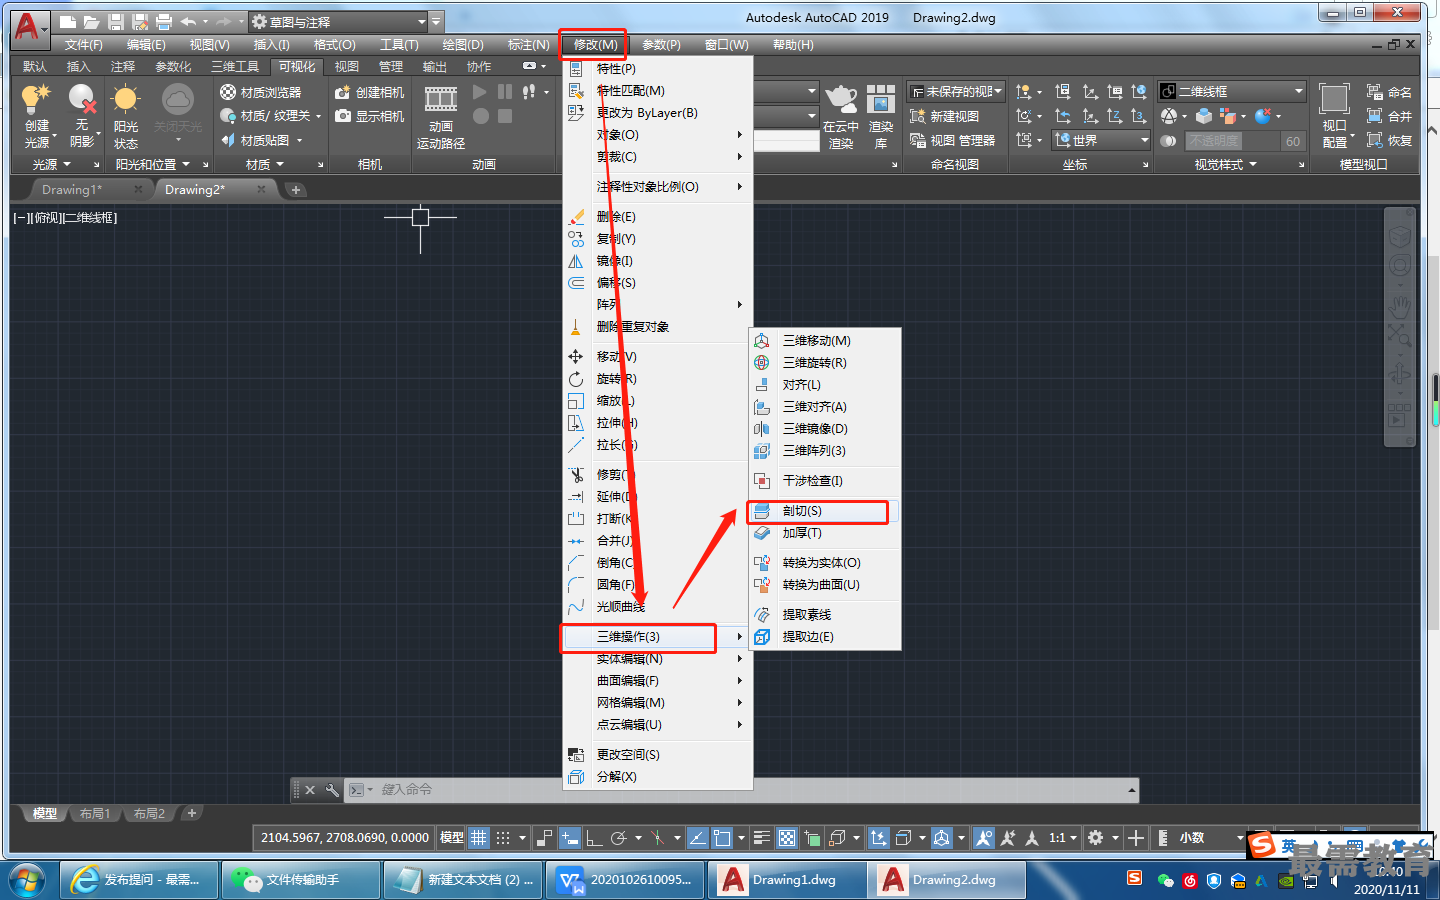Screen dimensions: 1440x900
Task: Switch to the 布局1 layout tab
Action: pyautogui.click(x=95, y=814)
